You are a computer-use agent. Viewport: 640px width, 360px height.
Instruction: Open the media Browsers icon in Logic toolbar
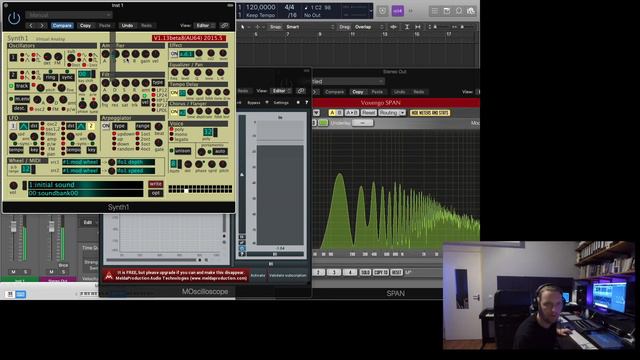tap(471, 11)
